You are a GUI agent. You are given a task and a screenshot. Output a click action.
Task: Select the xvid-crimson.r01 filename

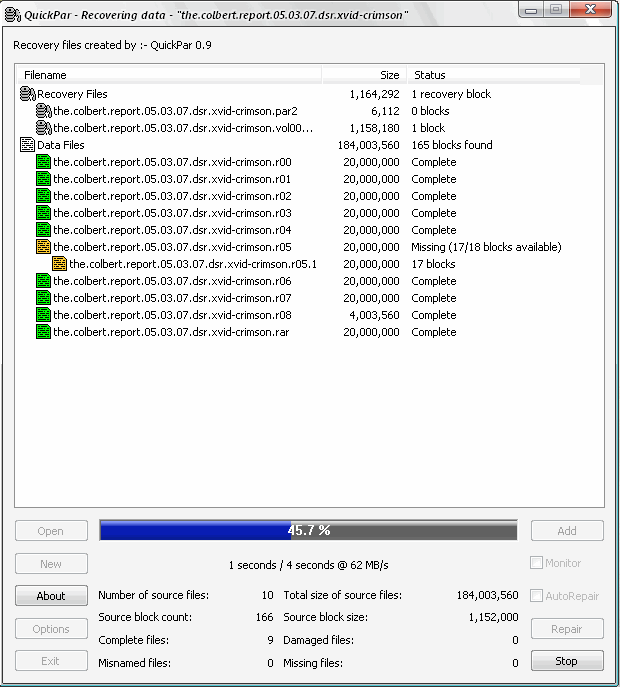pos(172,179)
